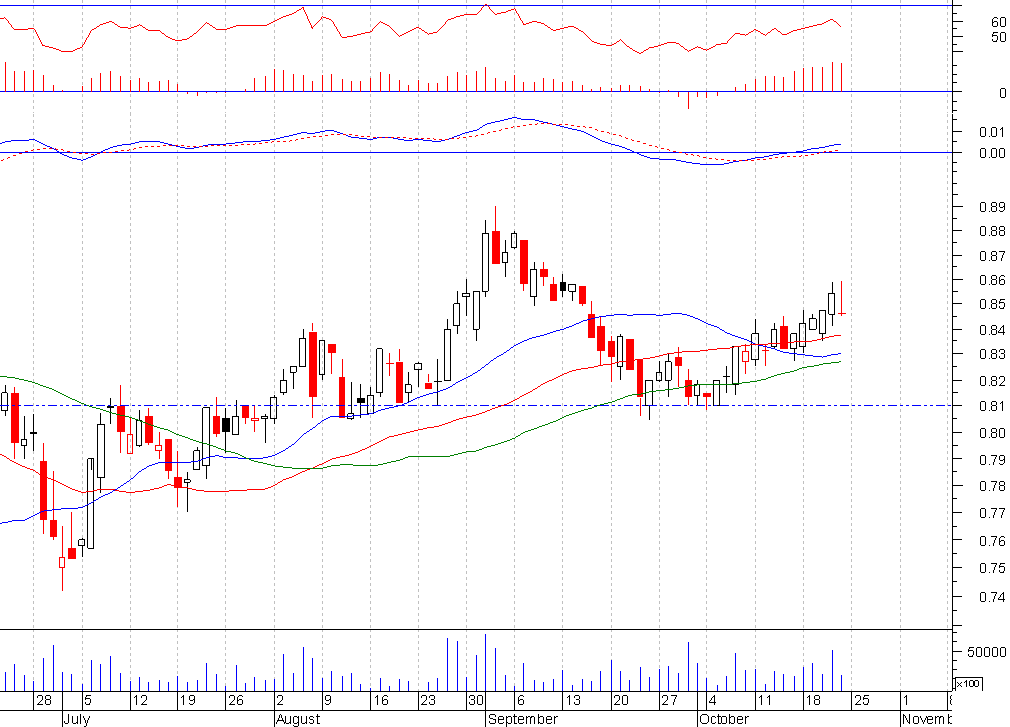Viewport: 1010px width, 727px height.
Task: Pick the 0.86 price axis value
Action: 992,280
